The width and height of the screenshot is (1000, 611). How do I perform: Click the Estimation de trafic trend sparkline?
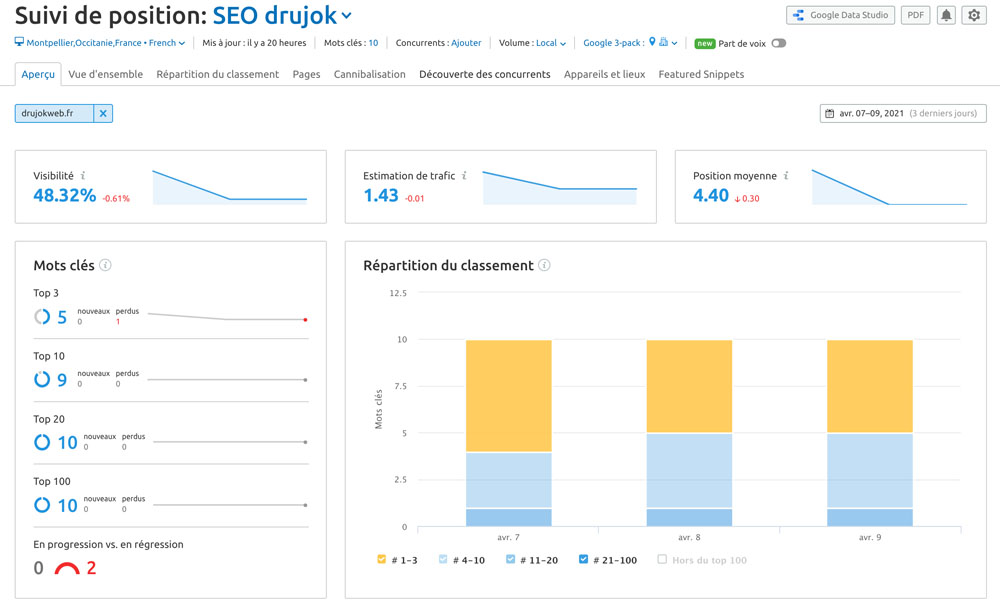pyautogui.click(x=559, y=188)
